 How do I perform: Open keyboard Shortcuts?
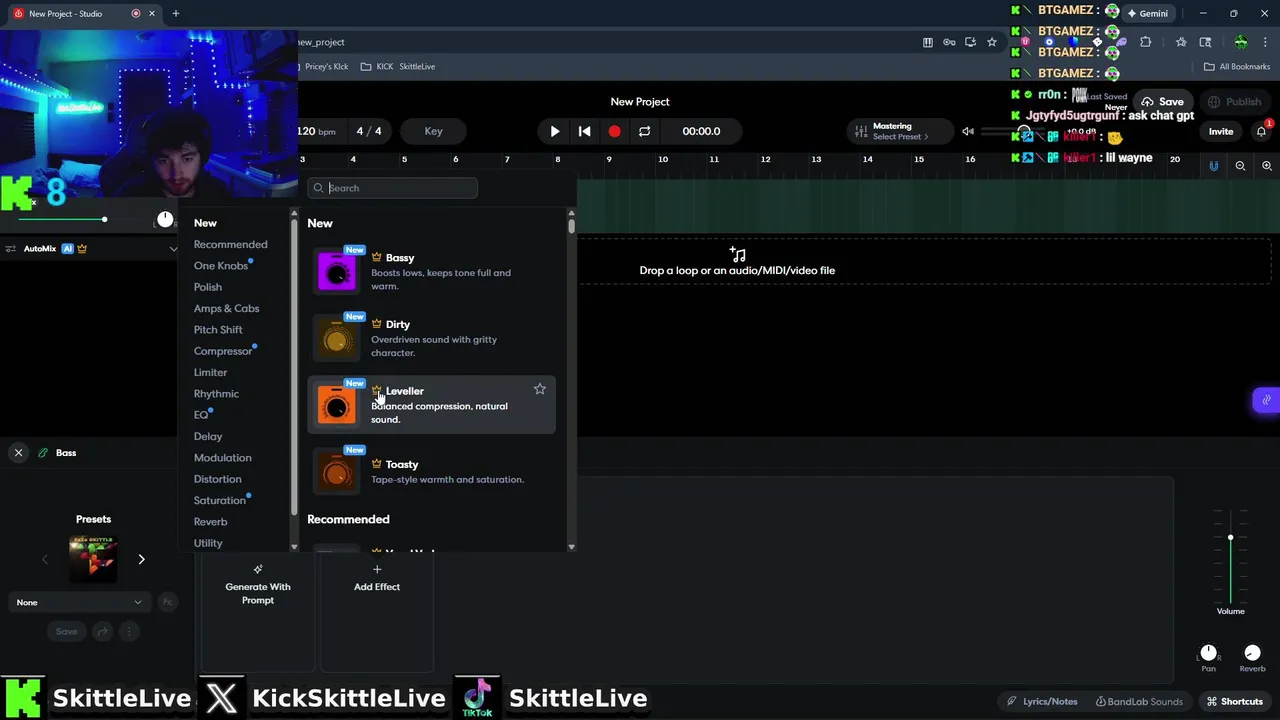click(1235, 702)
